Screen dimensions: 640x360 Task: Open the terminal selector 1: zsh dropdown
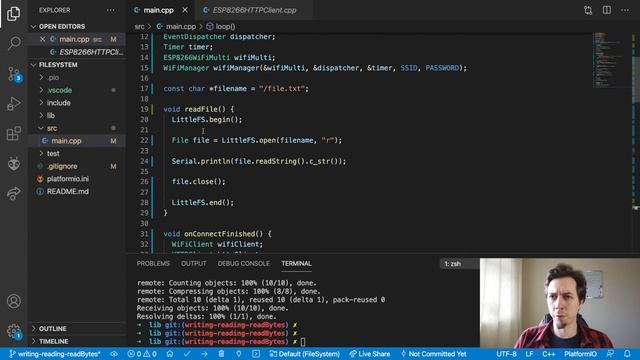click(x=459, y=264)
